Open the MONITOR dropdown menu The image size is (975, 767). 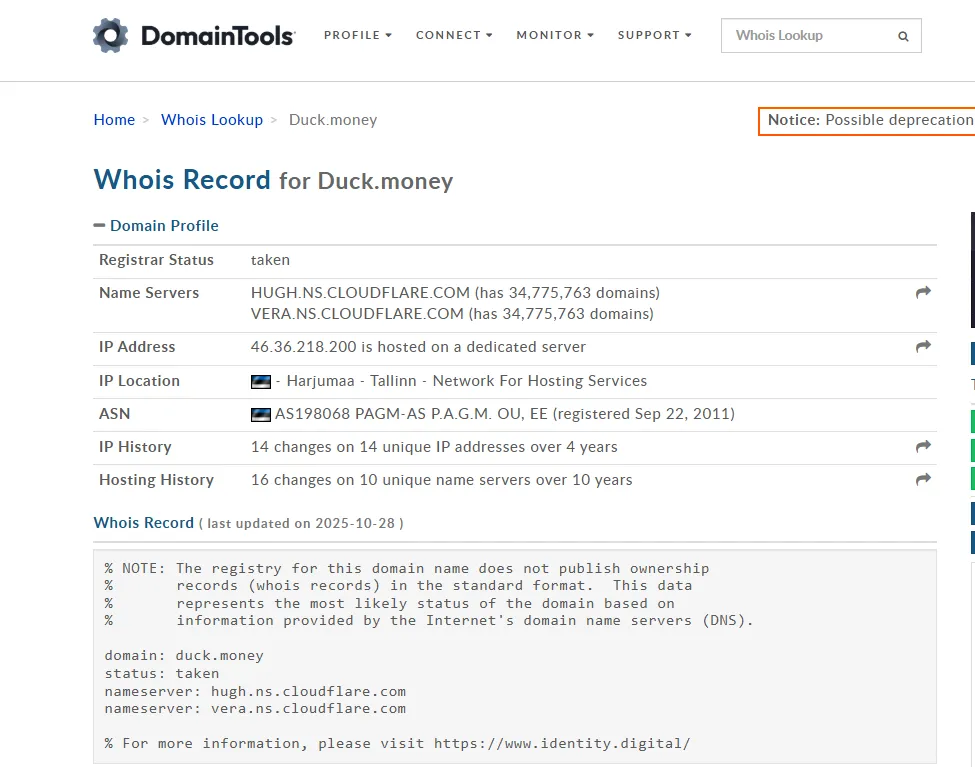point(555,35)
